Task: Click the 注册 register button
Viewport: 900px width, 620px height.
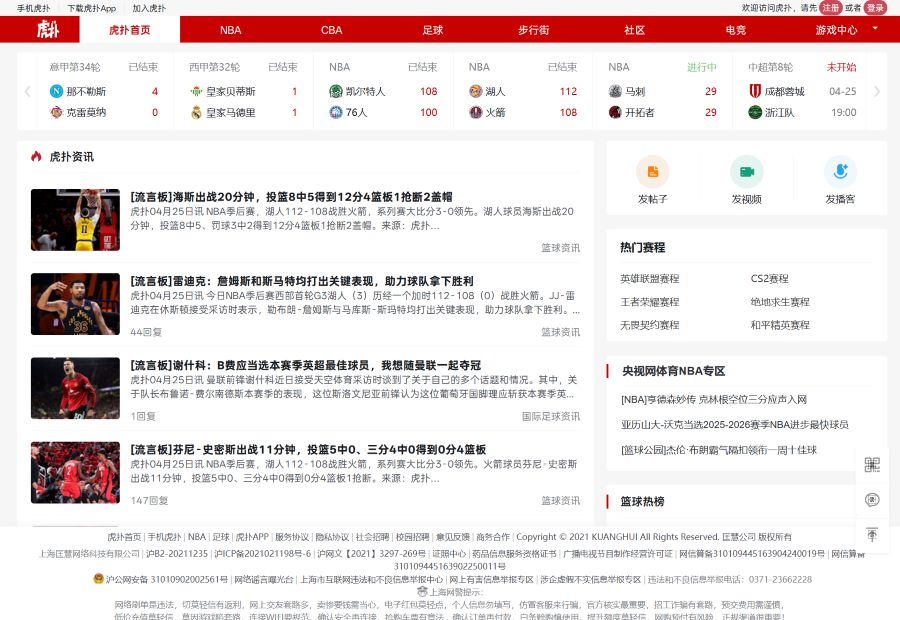Action: pos(830,8)
